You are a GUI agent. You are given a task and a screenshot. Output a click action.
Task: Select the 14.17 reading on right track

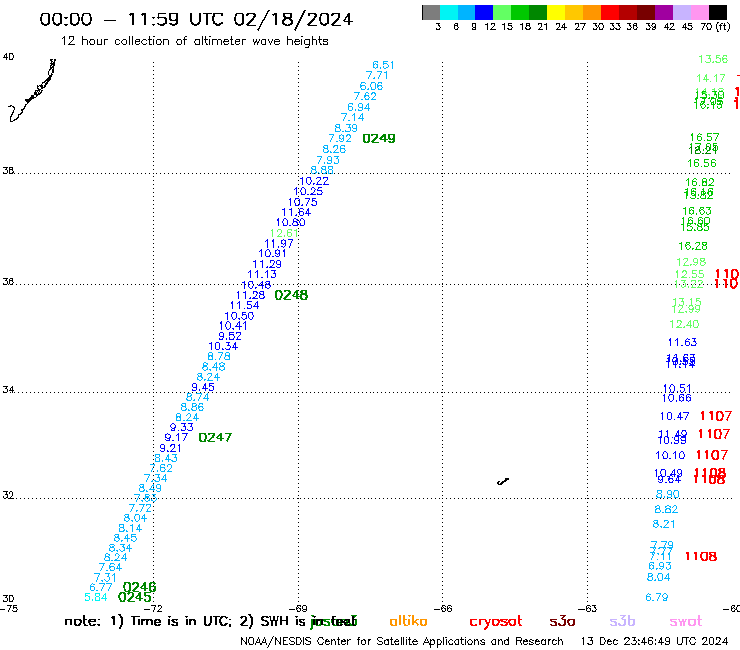[x=711, y=78]
